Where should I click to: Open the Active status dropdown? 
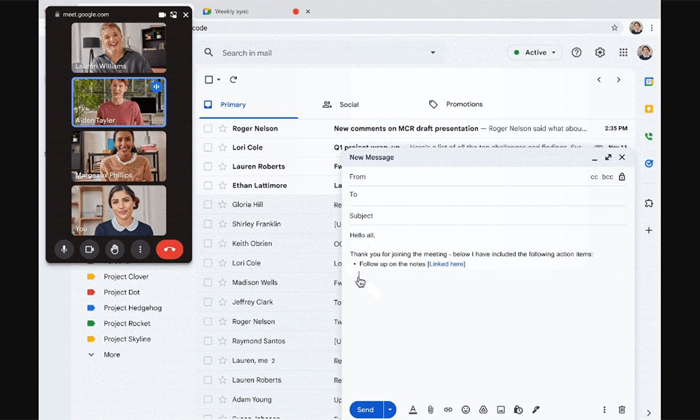[535, 52]
